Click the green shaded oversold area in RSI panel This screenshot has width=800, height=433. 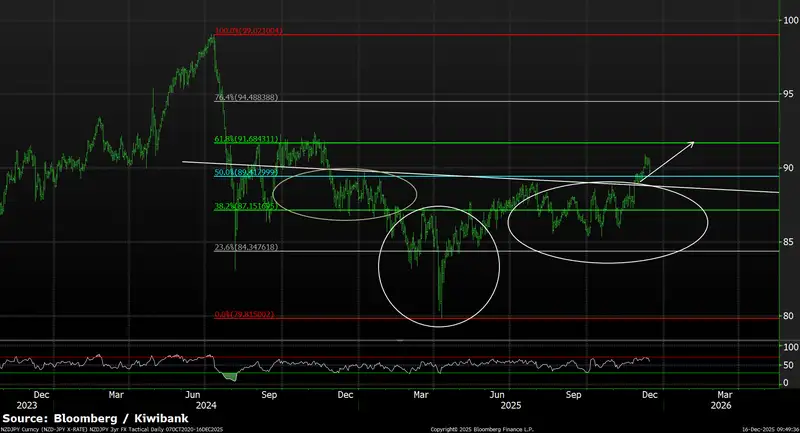click(x=230, y=376)
